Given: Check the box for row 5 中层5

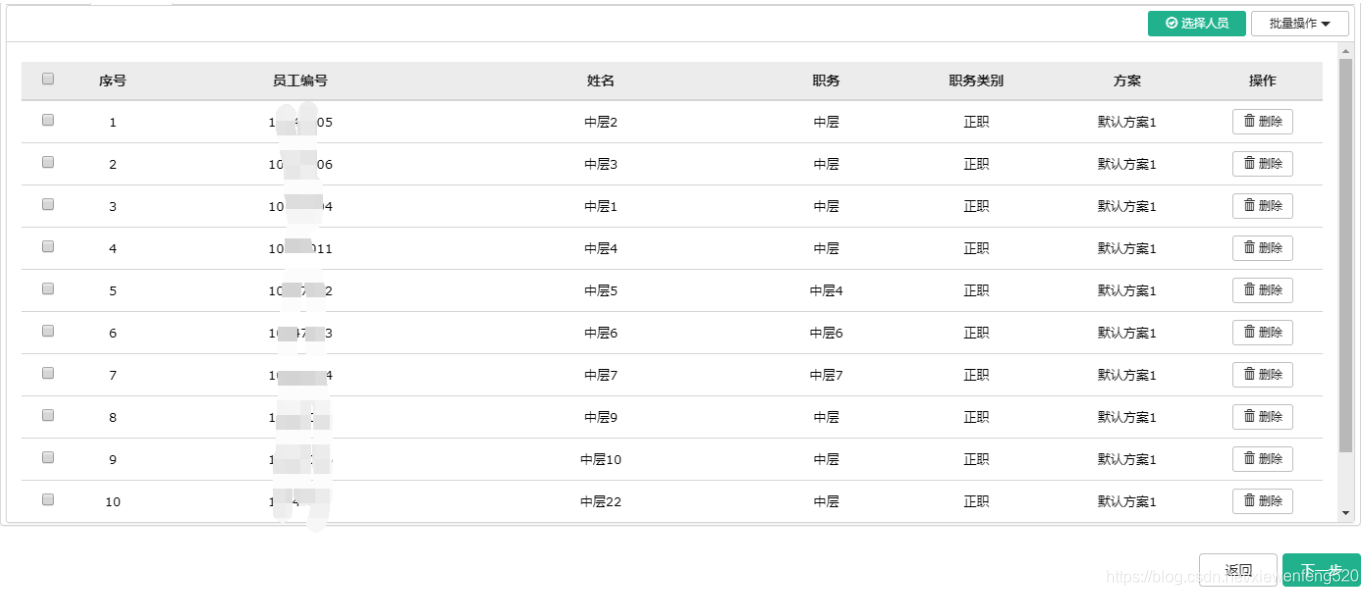Looking at the screenshot, I should (x=48, y=289).
